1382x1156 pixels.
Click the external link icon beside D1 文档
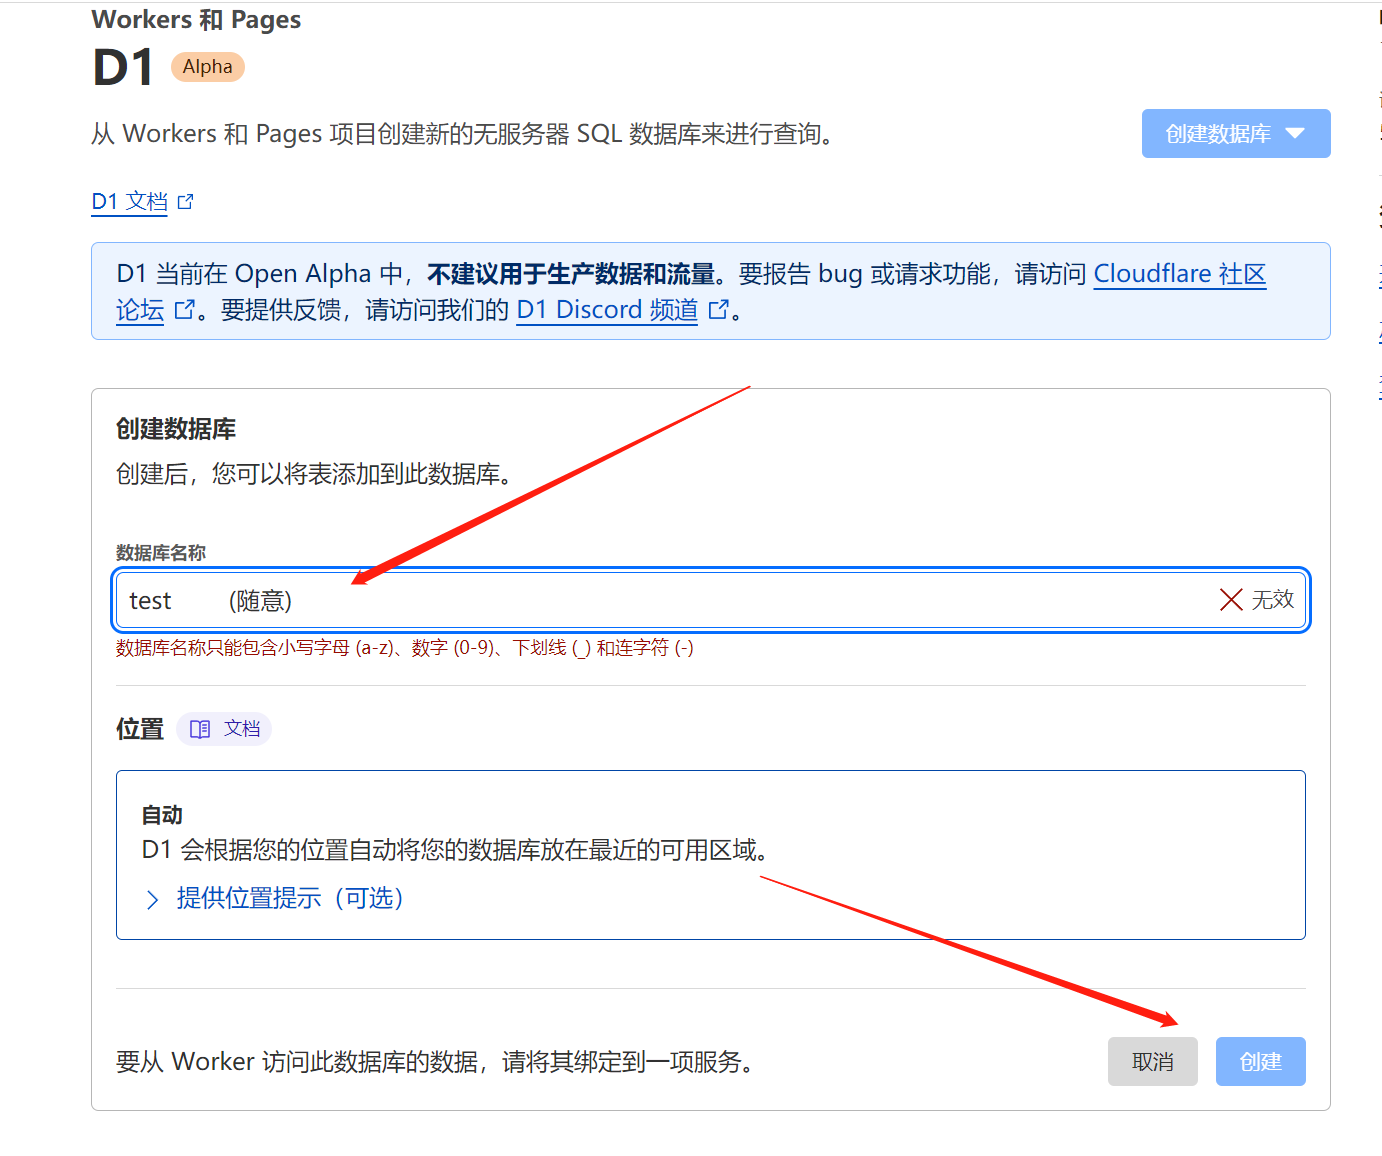186,201
